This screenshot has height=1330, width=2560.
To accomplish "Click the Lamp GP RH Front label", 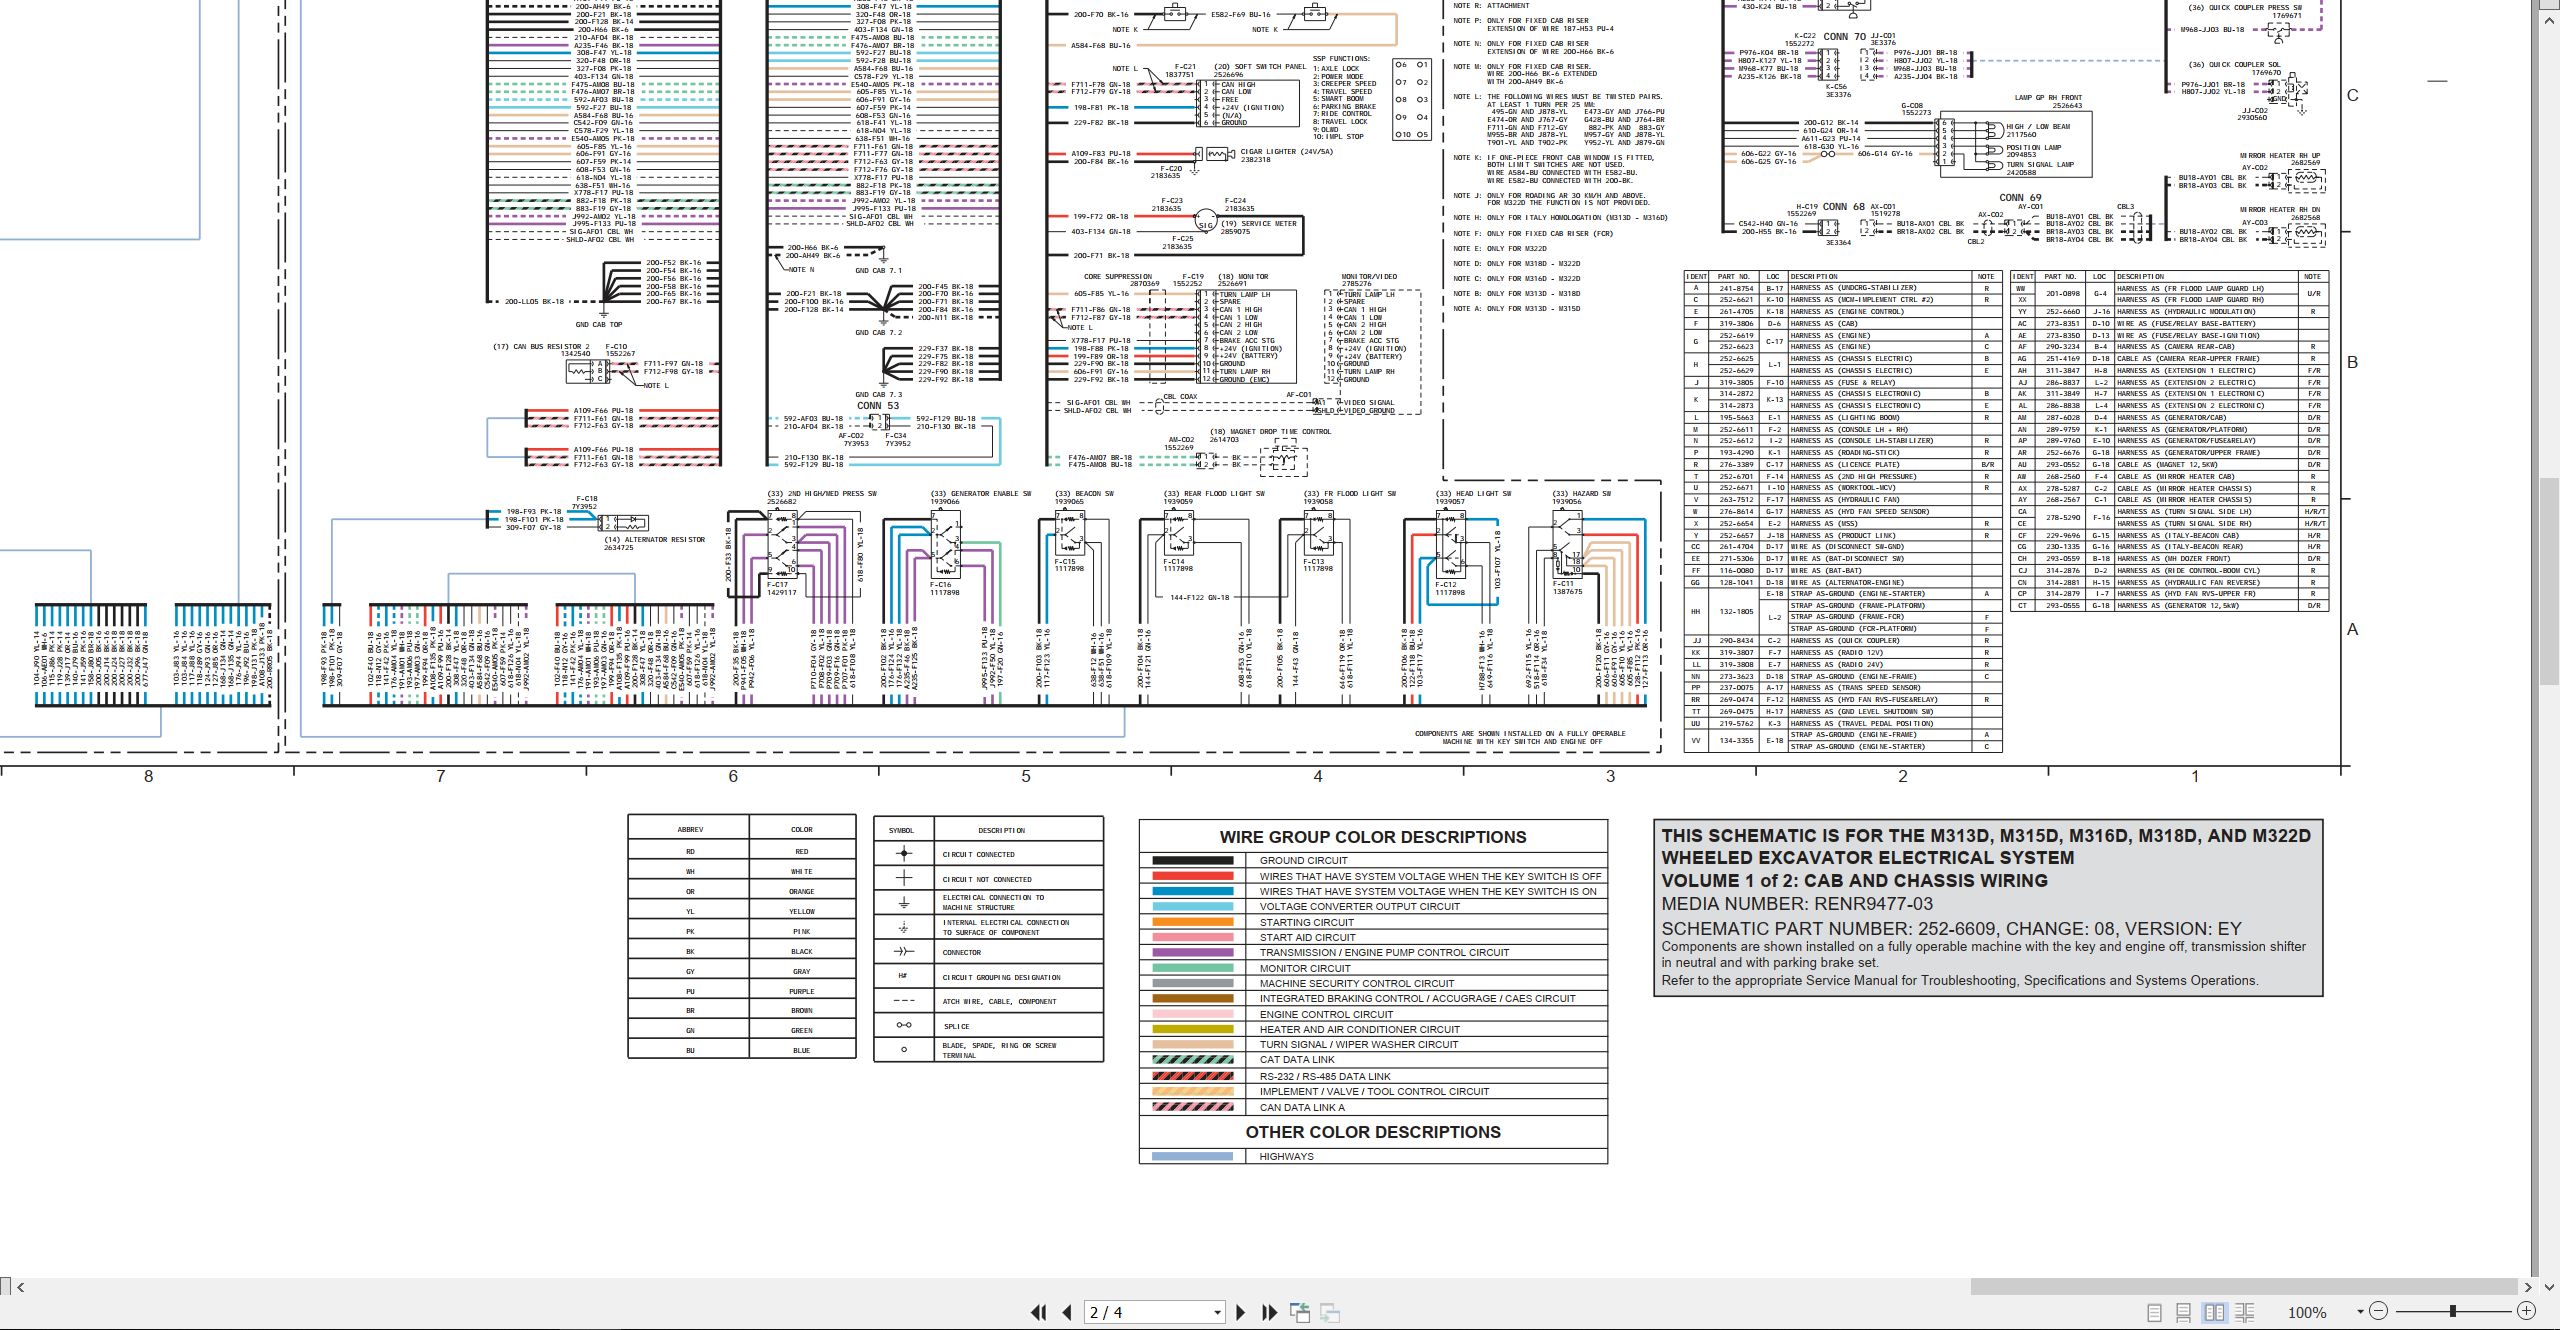I will coord(2048,98).
